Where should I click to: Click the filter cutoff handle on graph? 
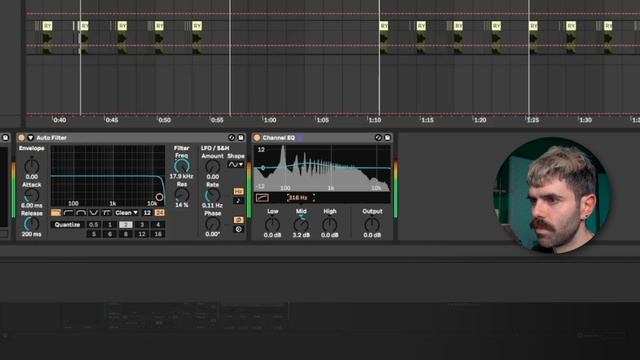[x=159, y=197]
